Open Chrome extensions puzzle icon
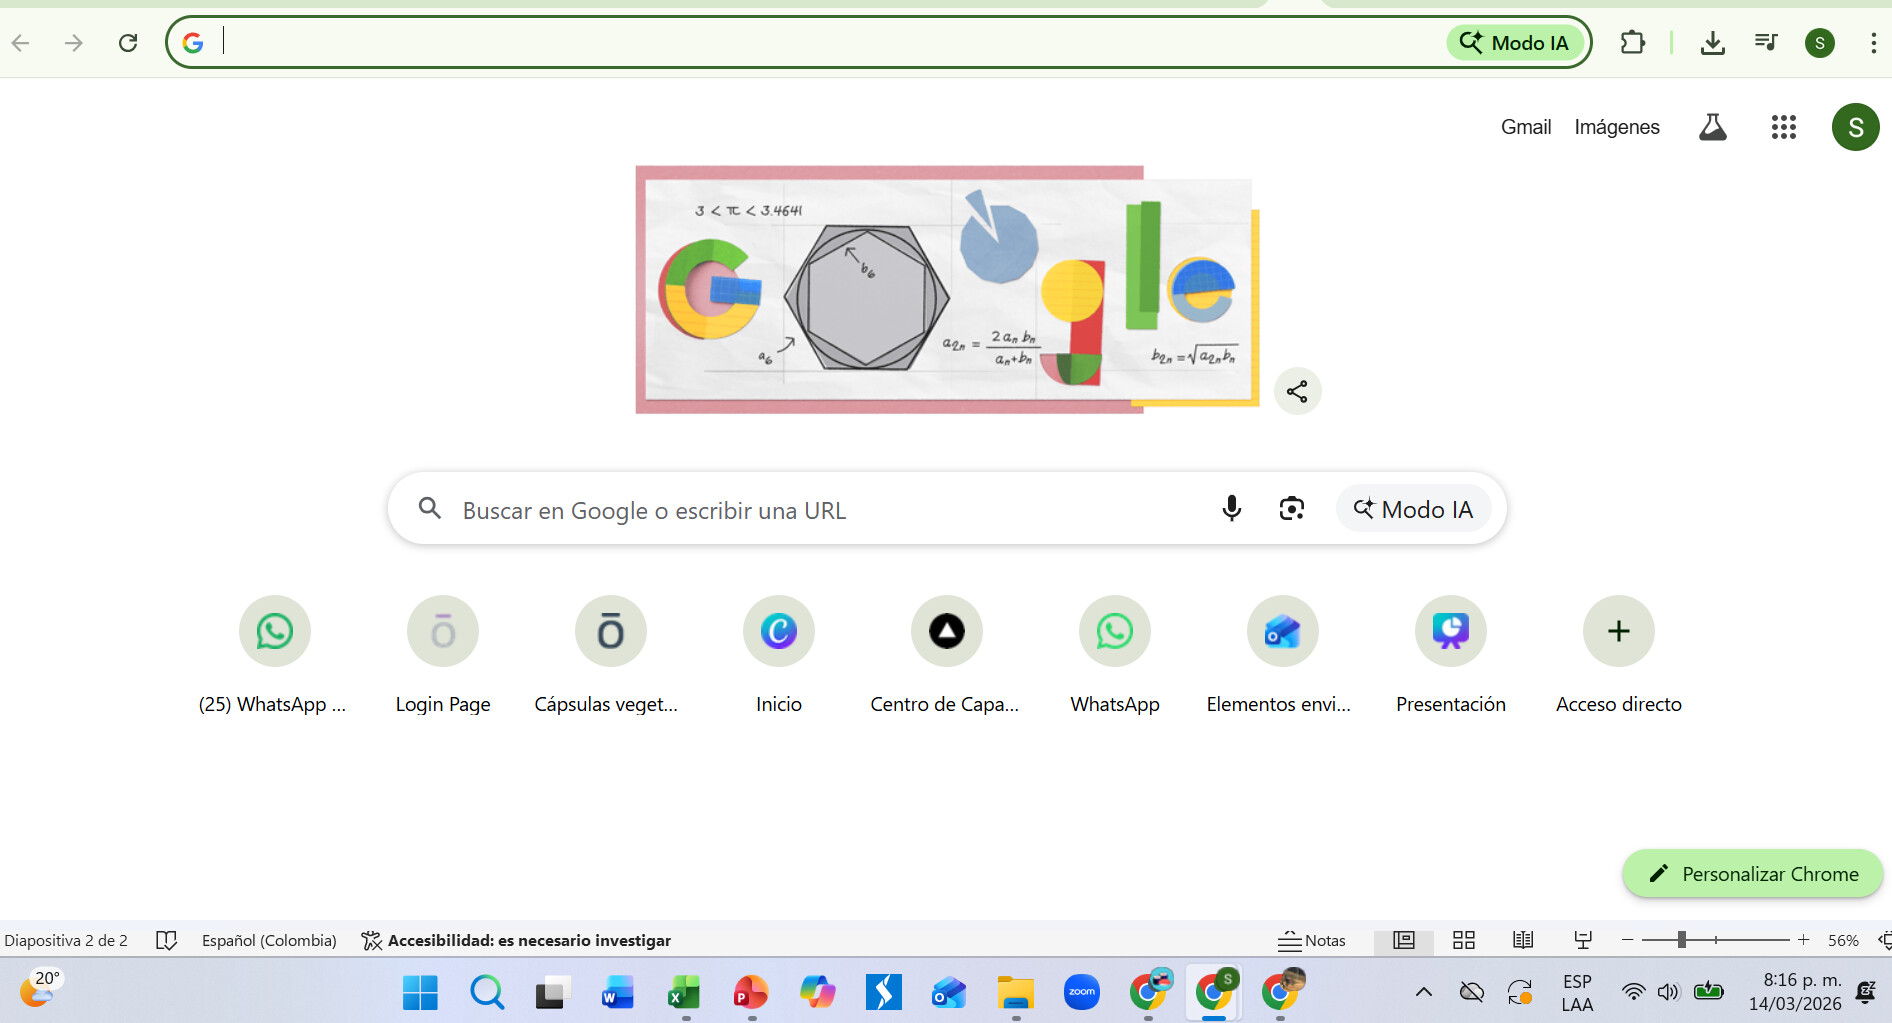 (x=1632, y=43)
